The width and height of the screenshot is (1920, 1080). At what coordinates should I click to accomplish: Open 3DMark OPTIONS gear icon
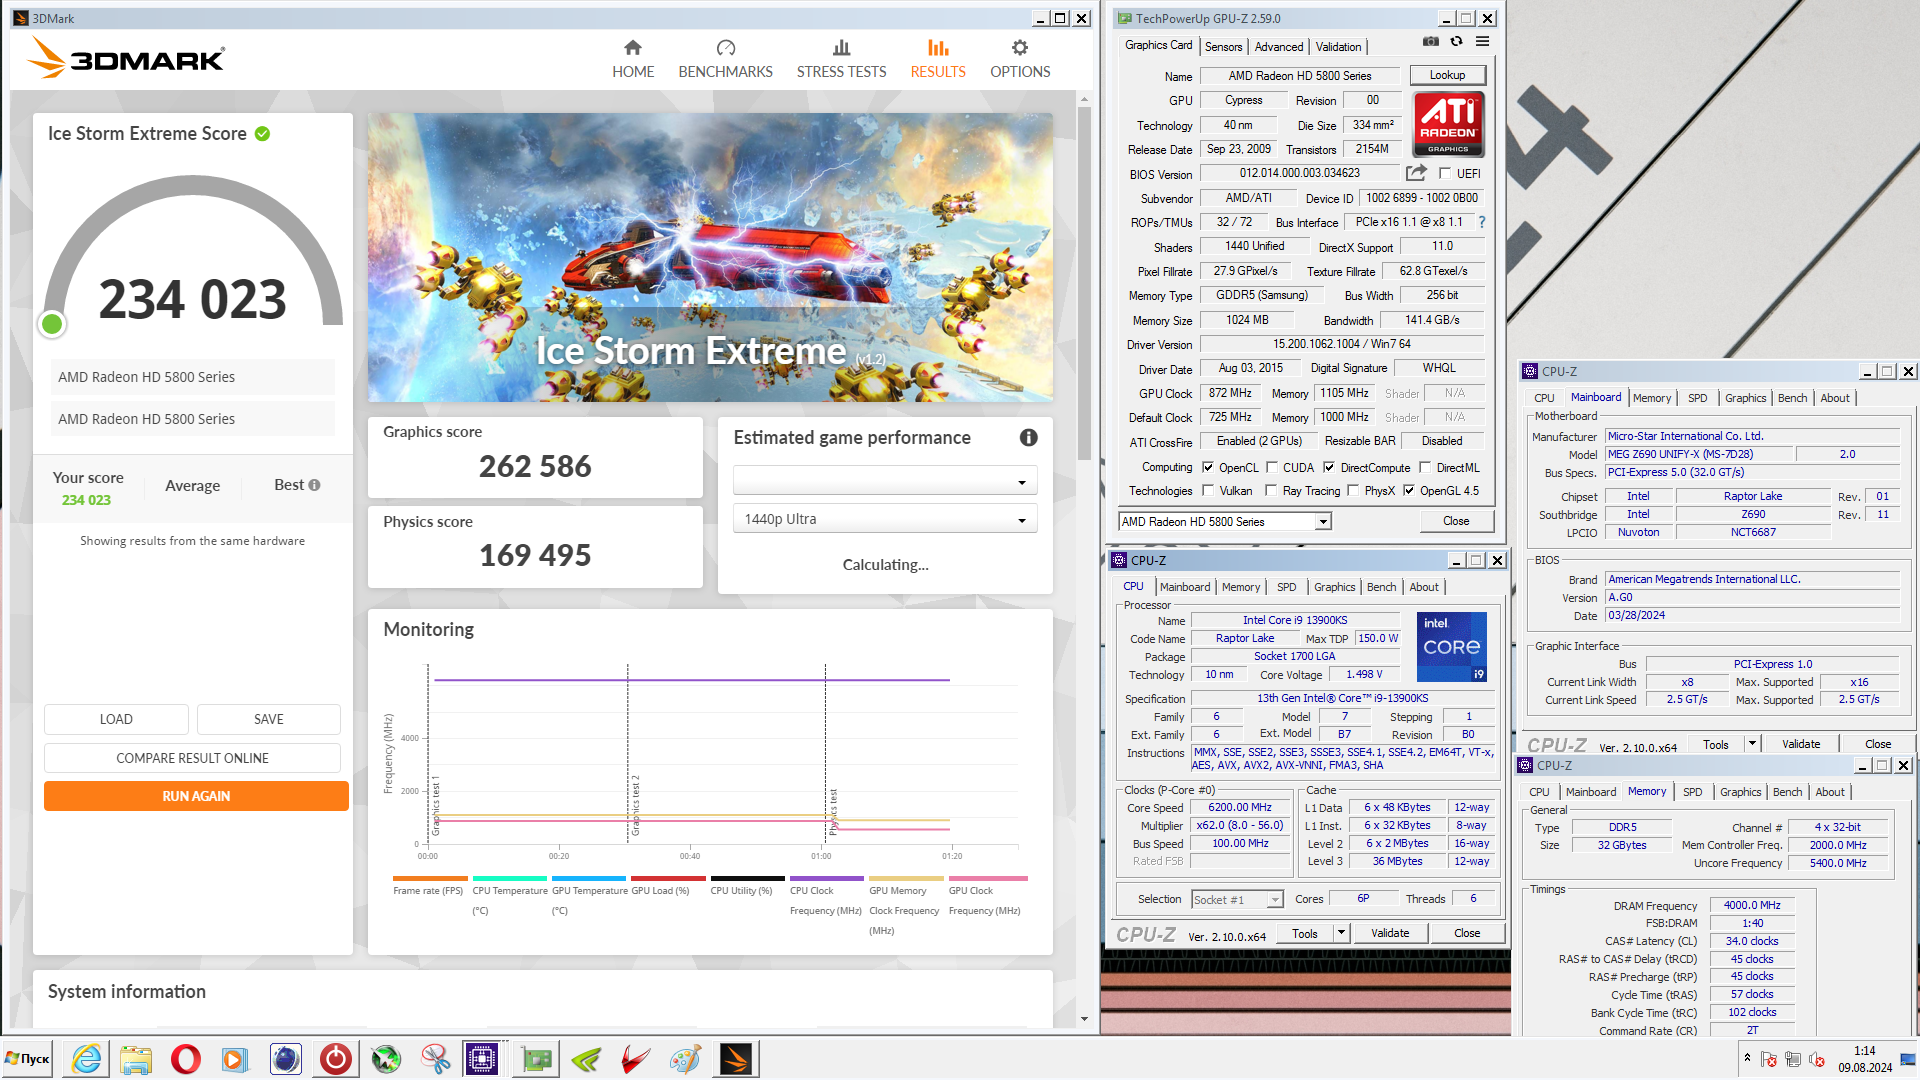[1020, 47]
